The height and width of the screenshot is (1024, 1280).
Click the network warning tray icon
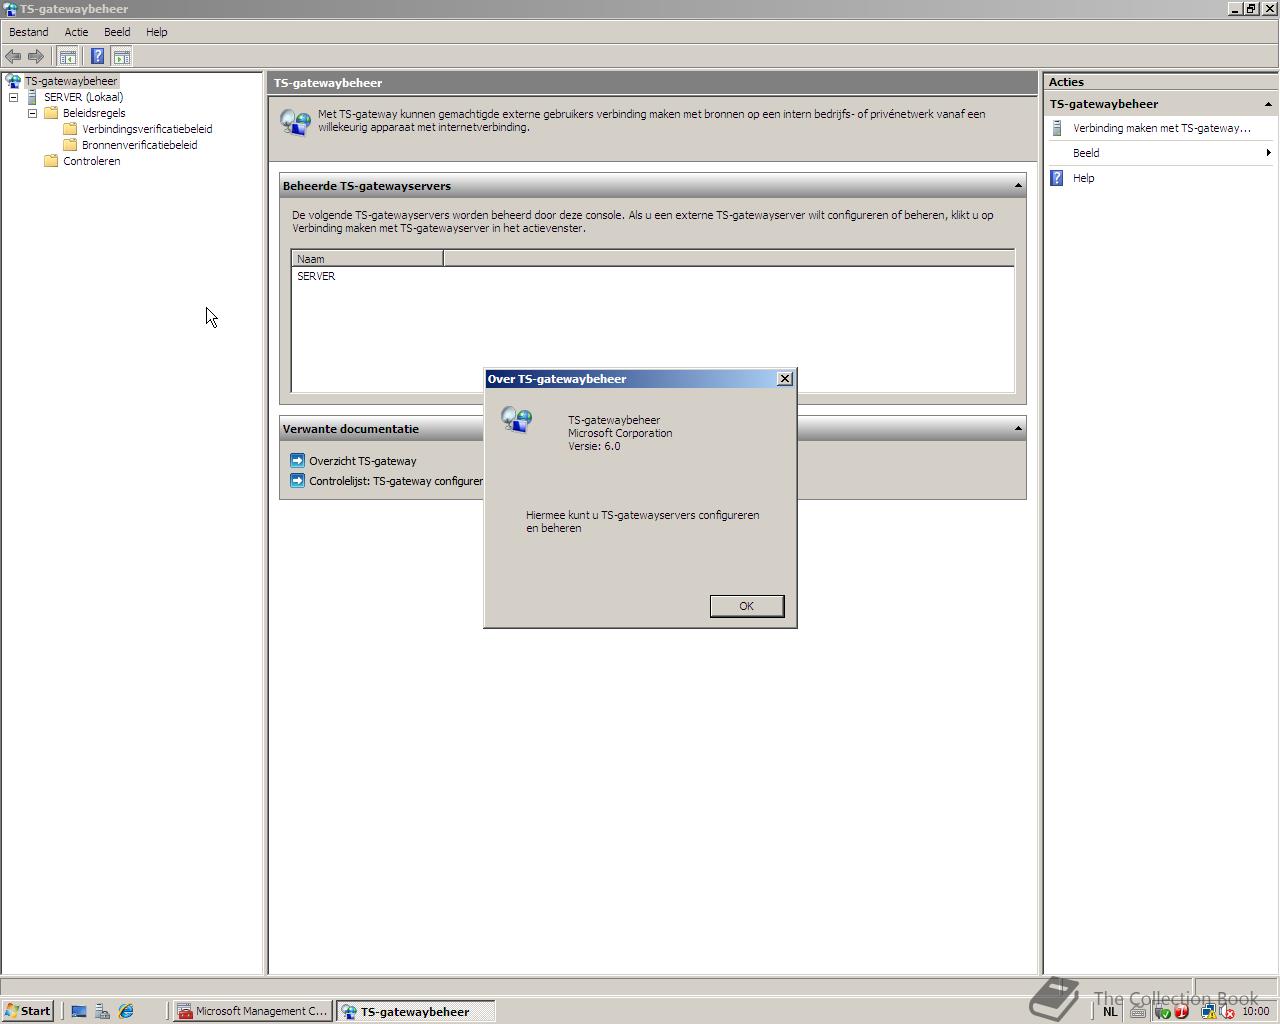pyautogui.click(x=1208, y=1012)
